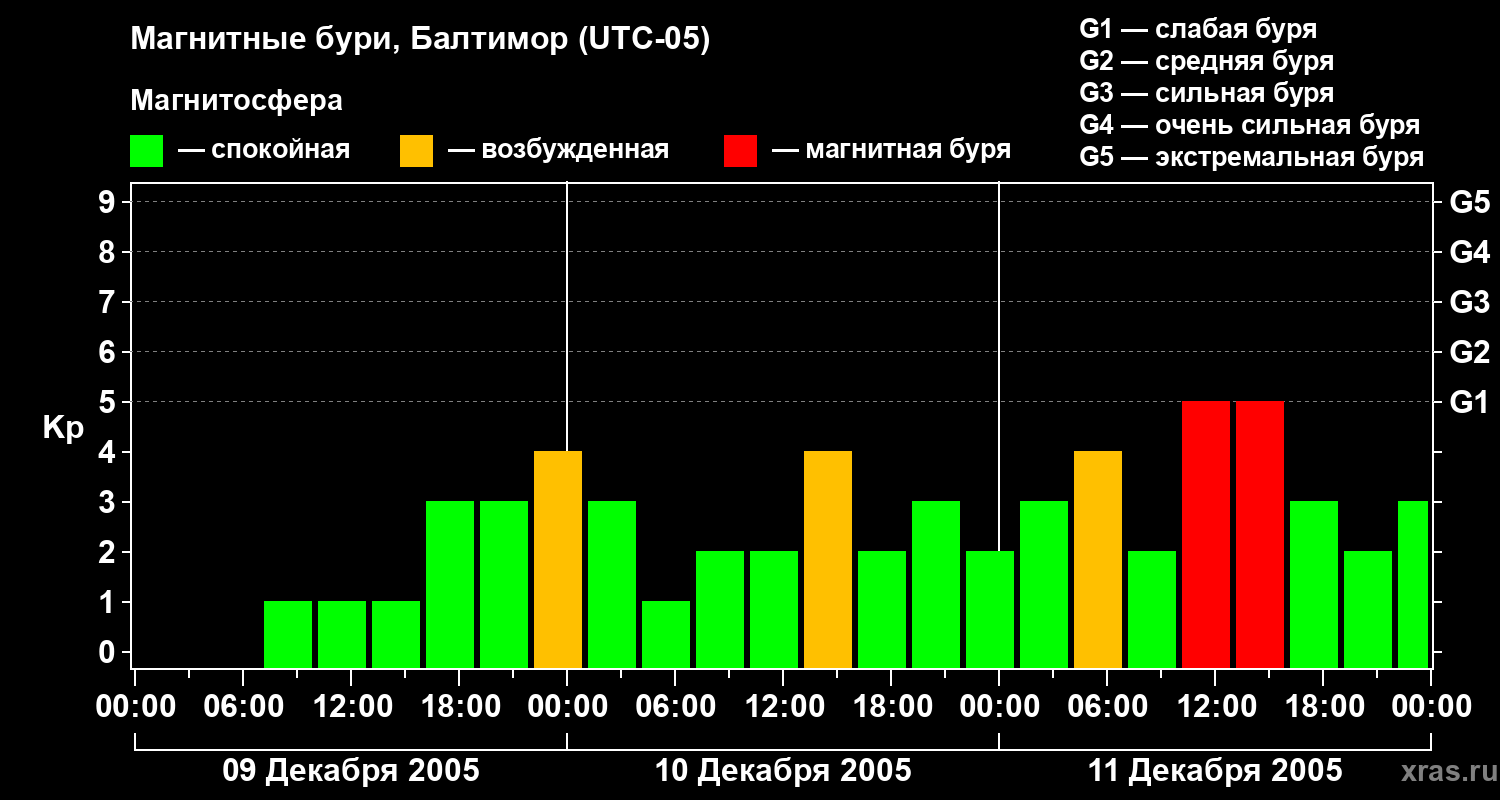This screenshot has height=800, width=1500.
Task: Click the 'G5' label on the right axis
Action: click(x=1470, y=202)
